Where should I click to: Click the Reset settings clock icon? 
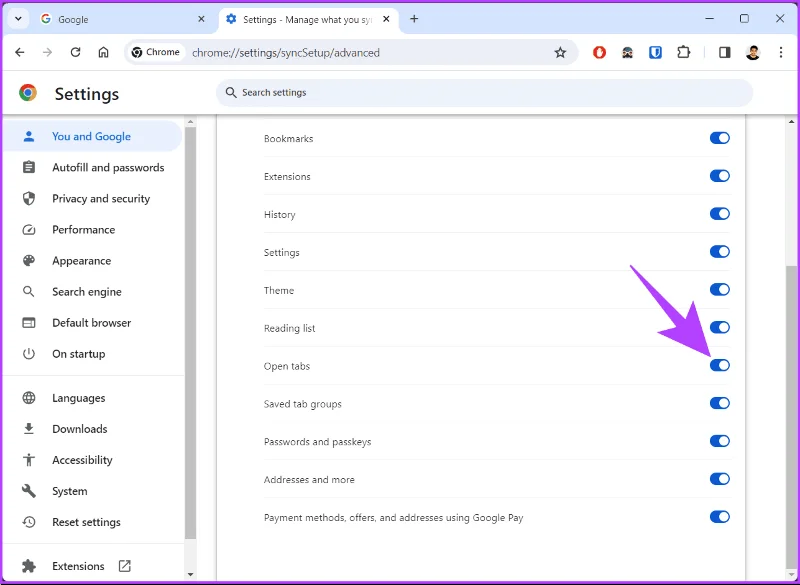coord(29,522)
